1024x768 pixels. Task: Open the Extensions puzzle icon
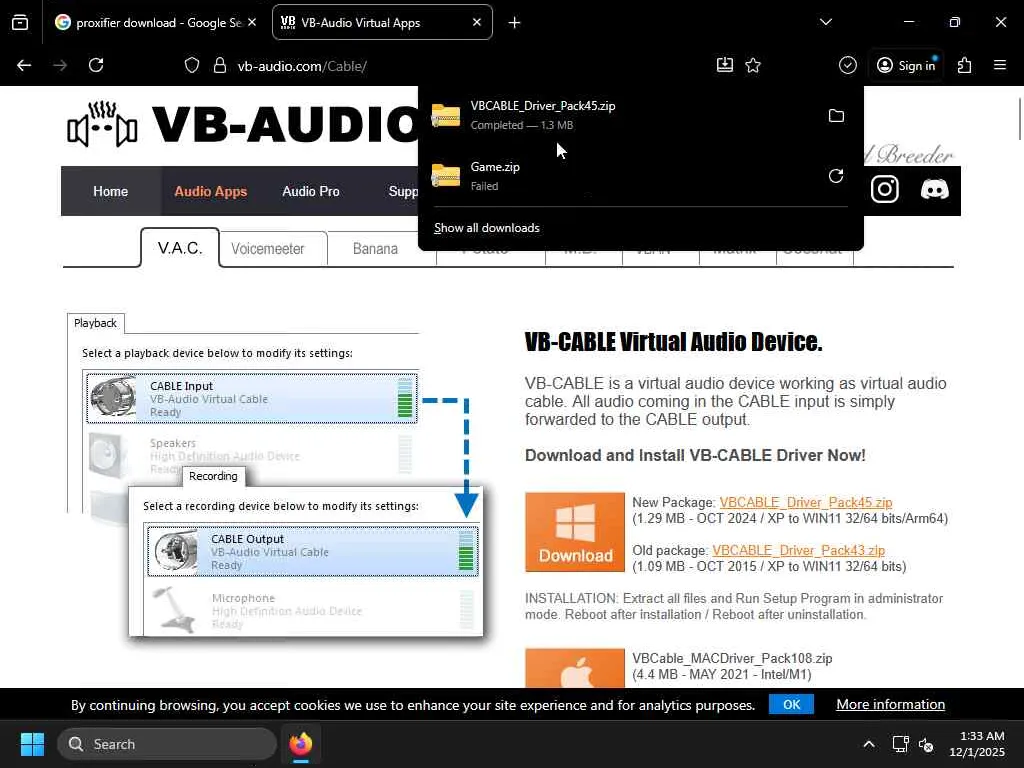point(965,65)
